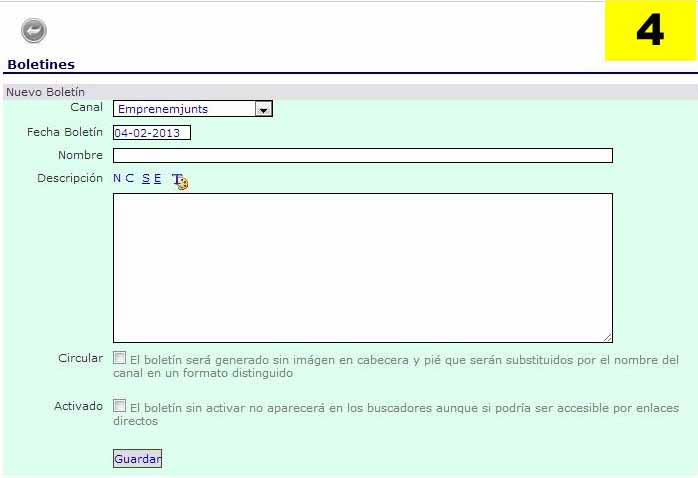Click into the Nombre text field
698x478 pixels.
click(x=362, y=155)
